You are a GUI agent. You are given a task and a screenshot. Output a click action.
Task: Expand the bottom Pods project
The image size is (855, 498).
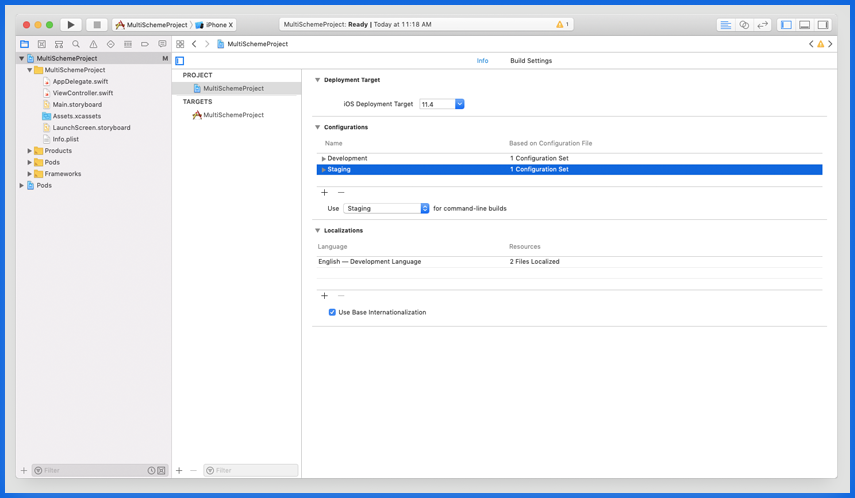pos(21,186)
